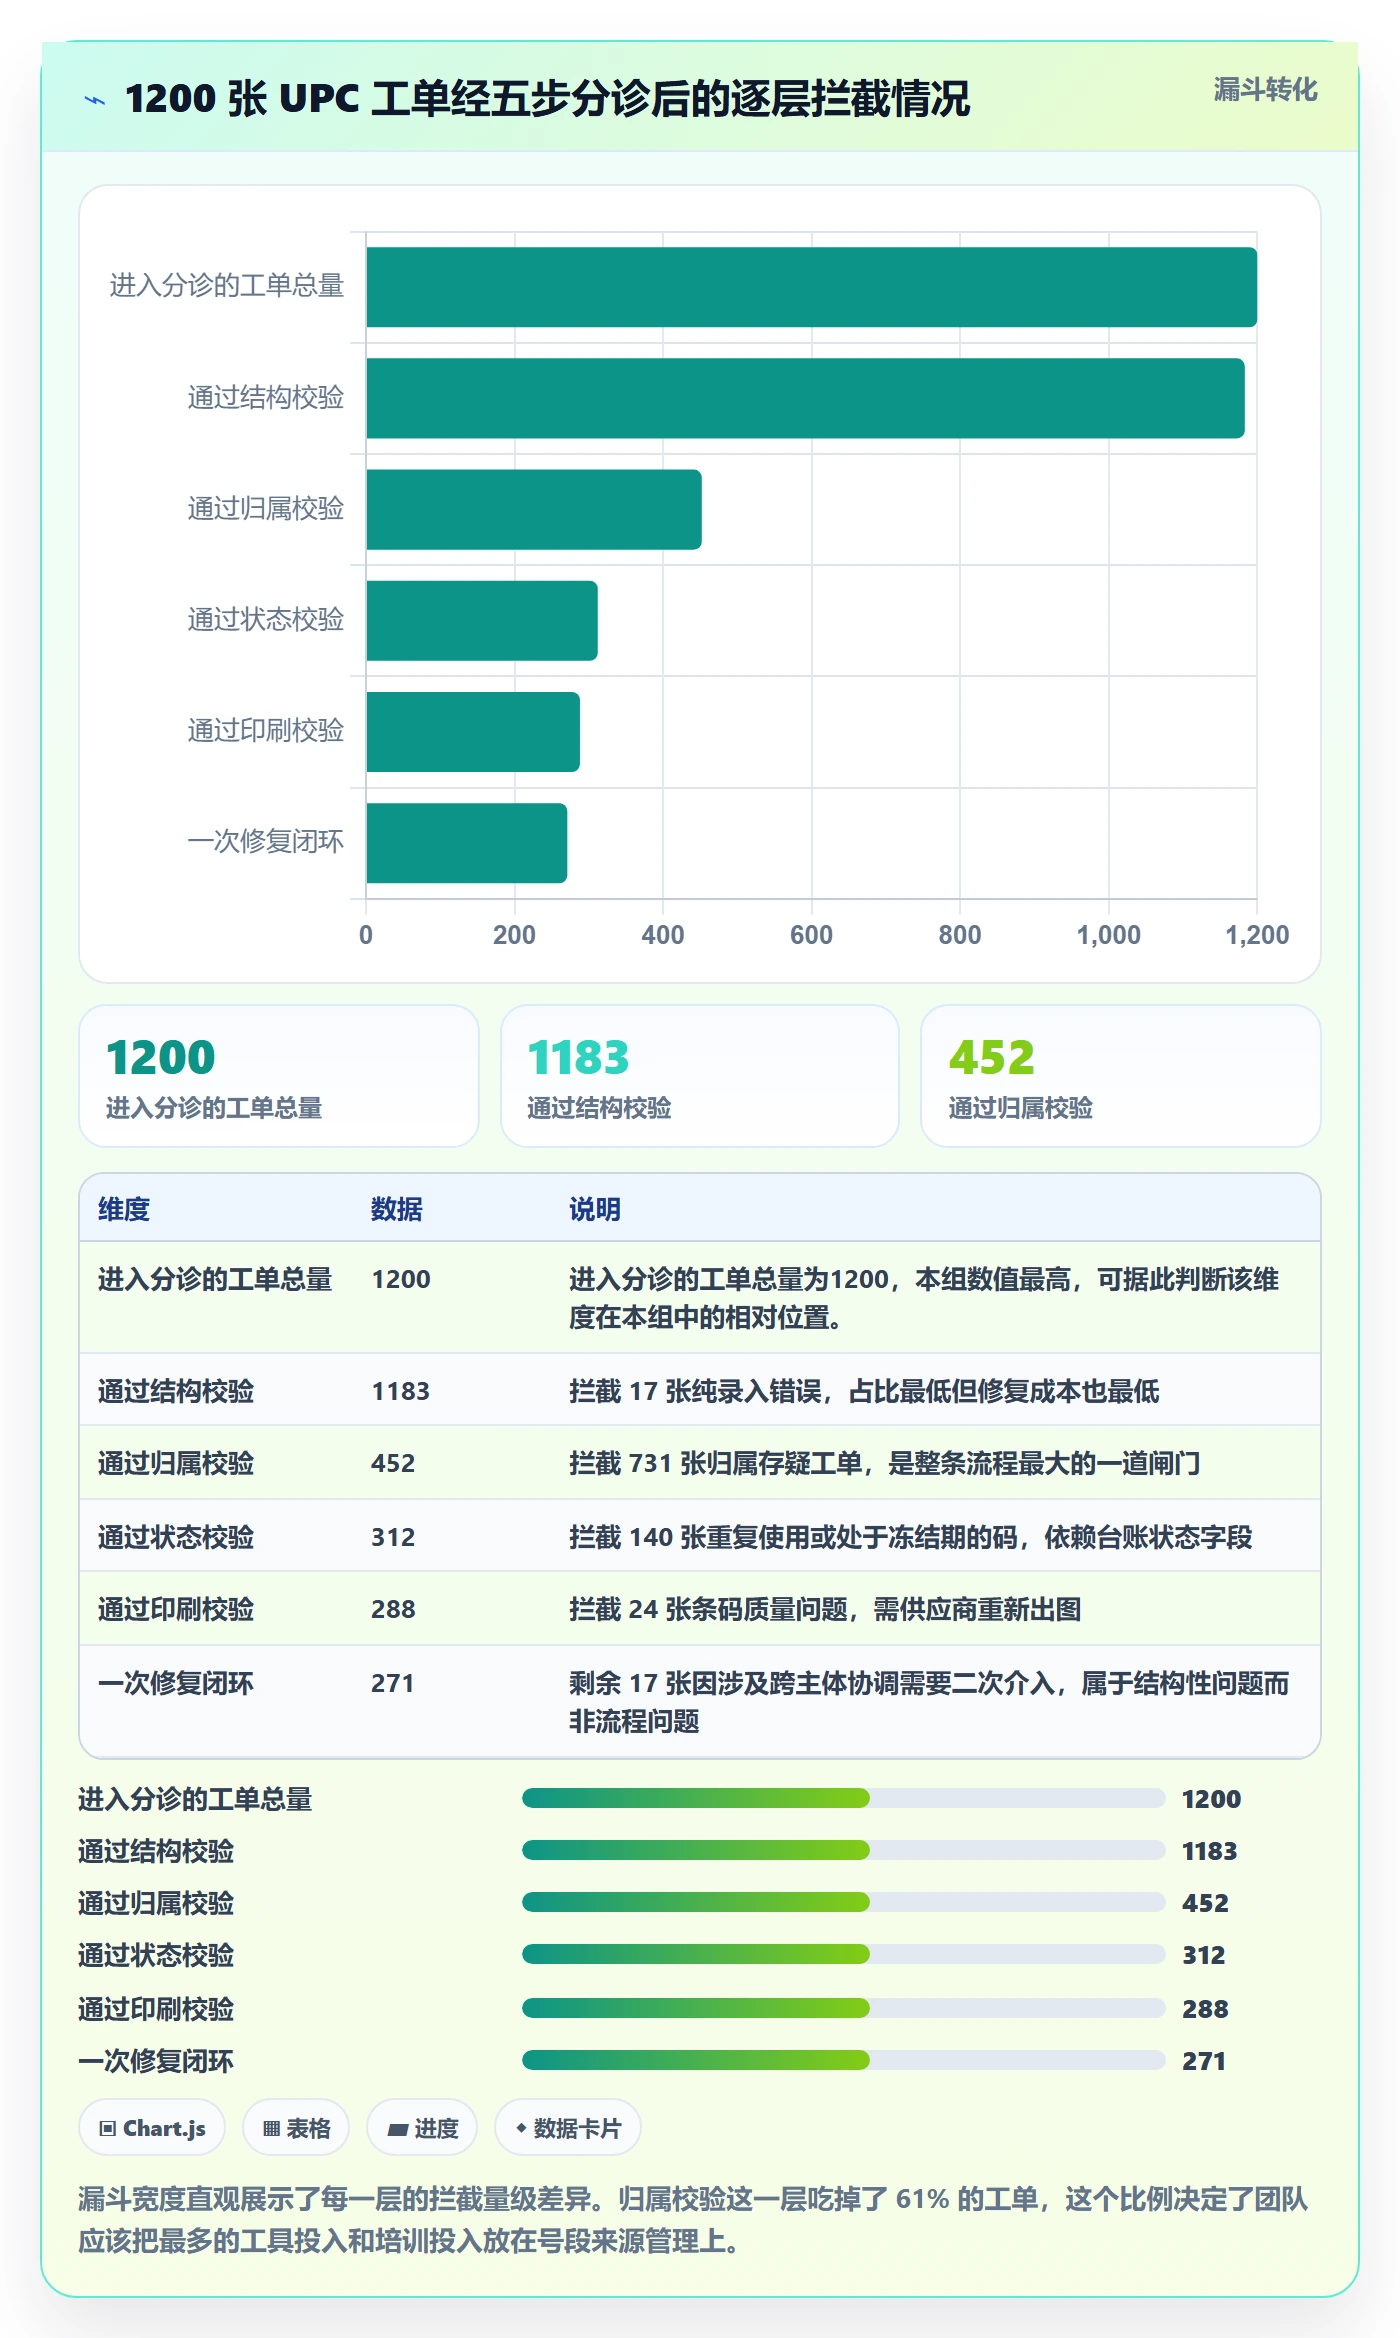
Task: Click the note starting 拦截 140 张重复使用
Action: [911, 1537]
